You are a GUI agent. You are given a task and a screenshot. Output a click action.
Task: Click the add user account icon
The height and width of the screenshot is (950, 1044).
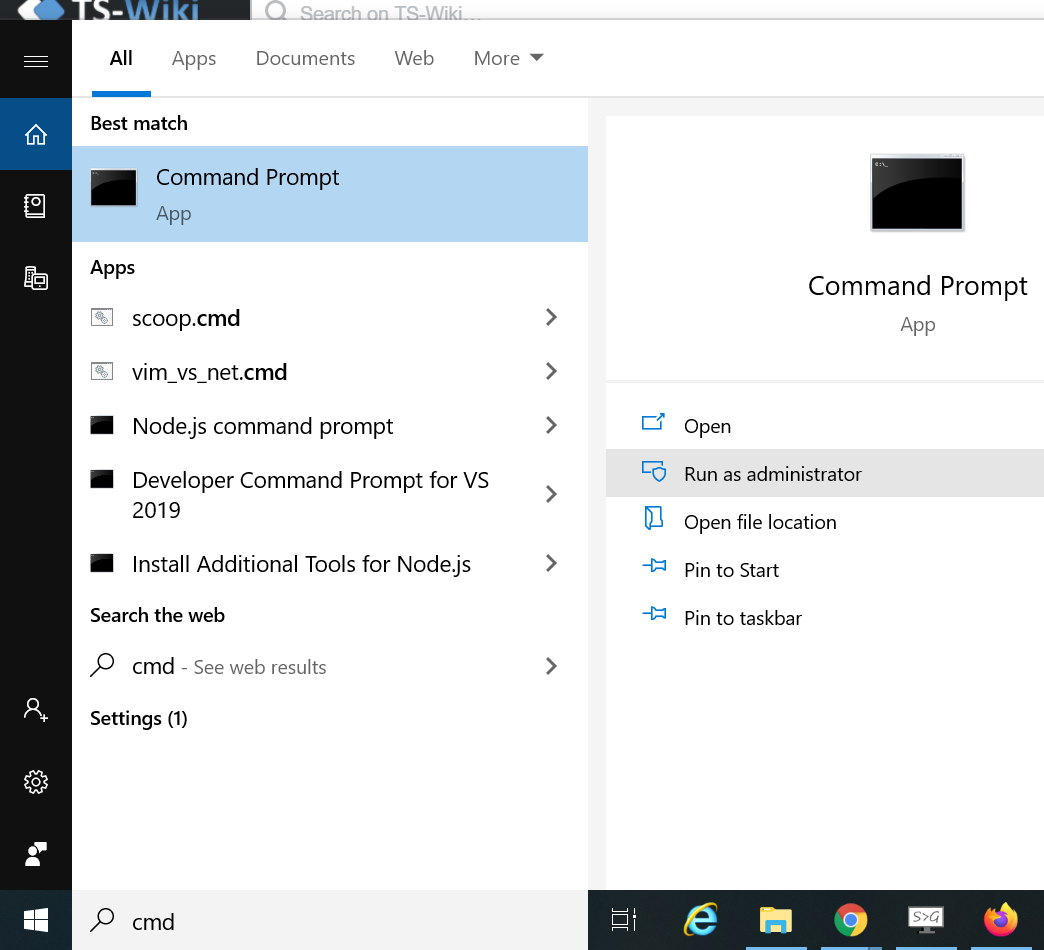click(36, 710)
